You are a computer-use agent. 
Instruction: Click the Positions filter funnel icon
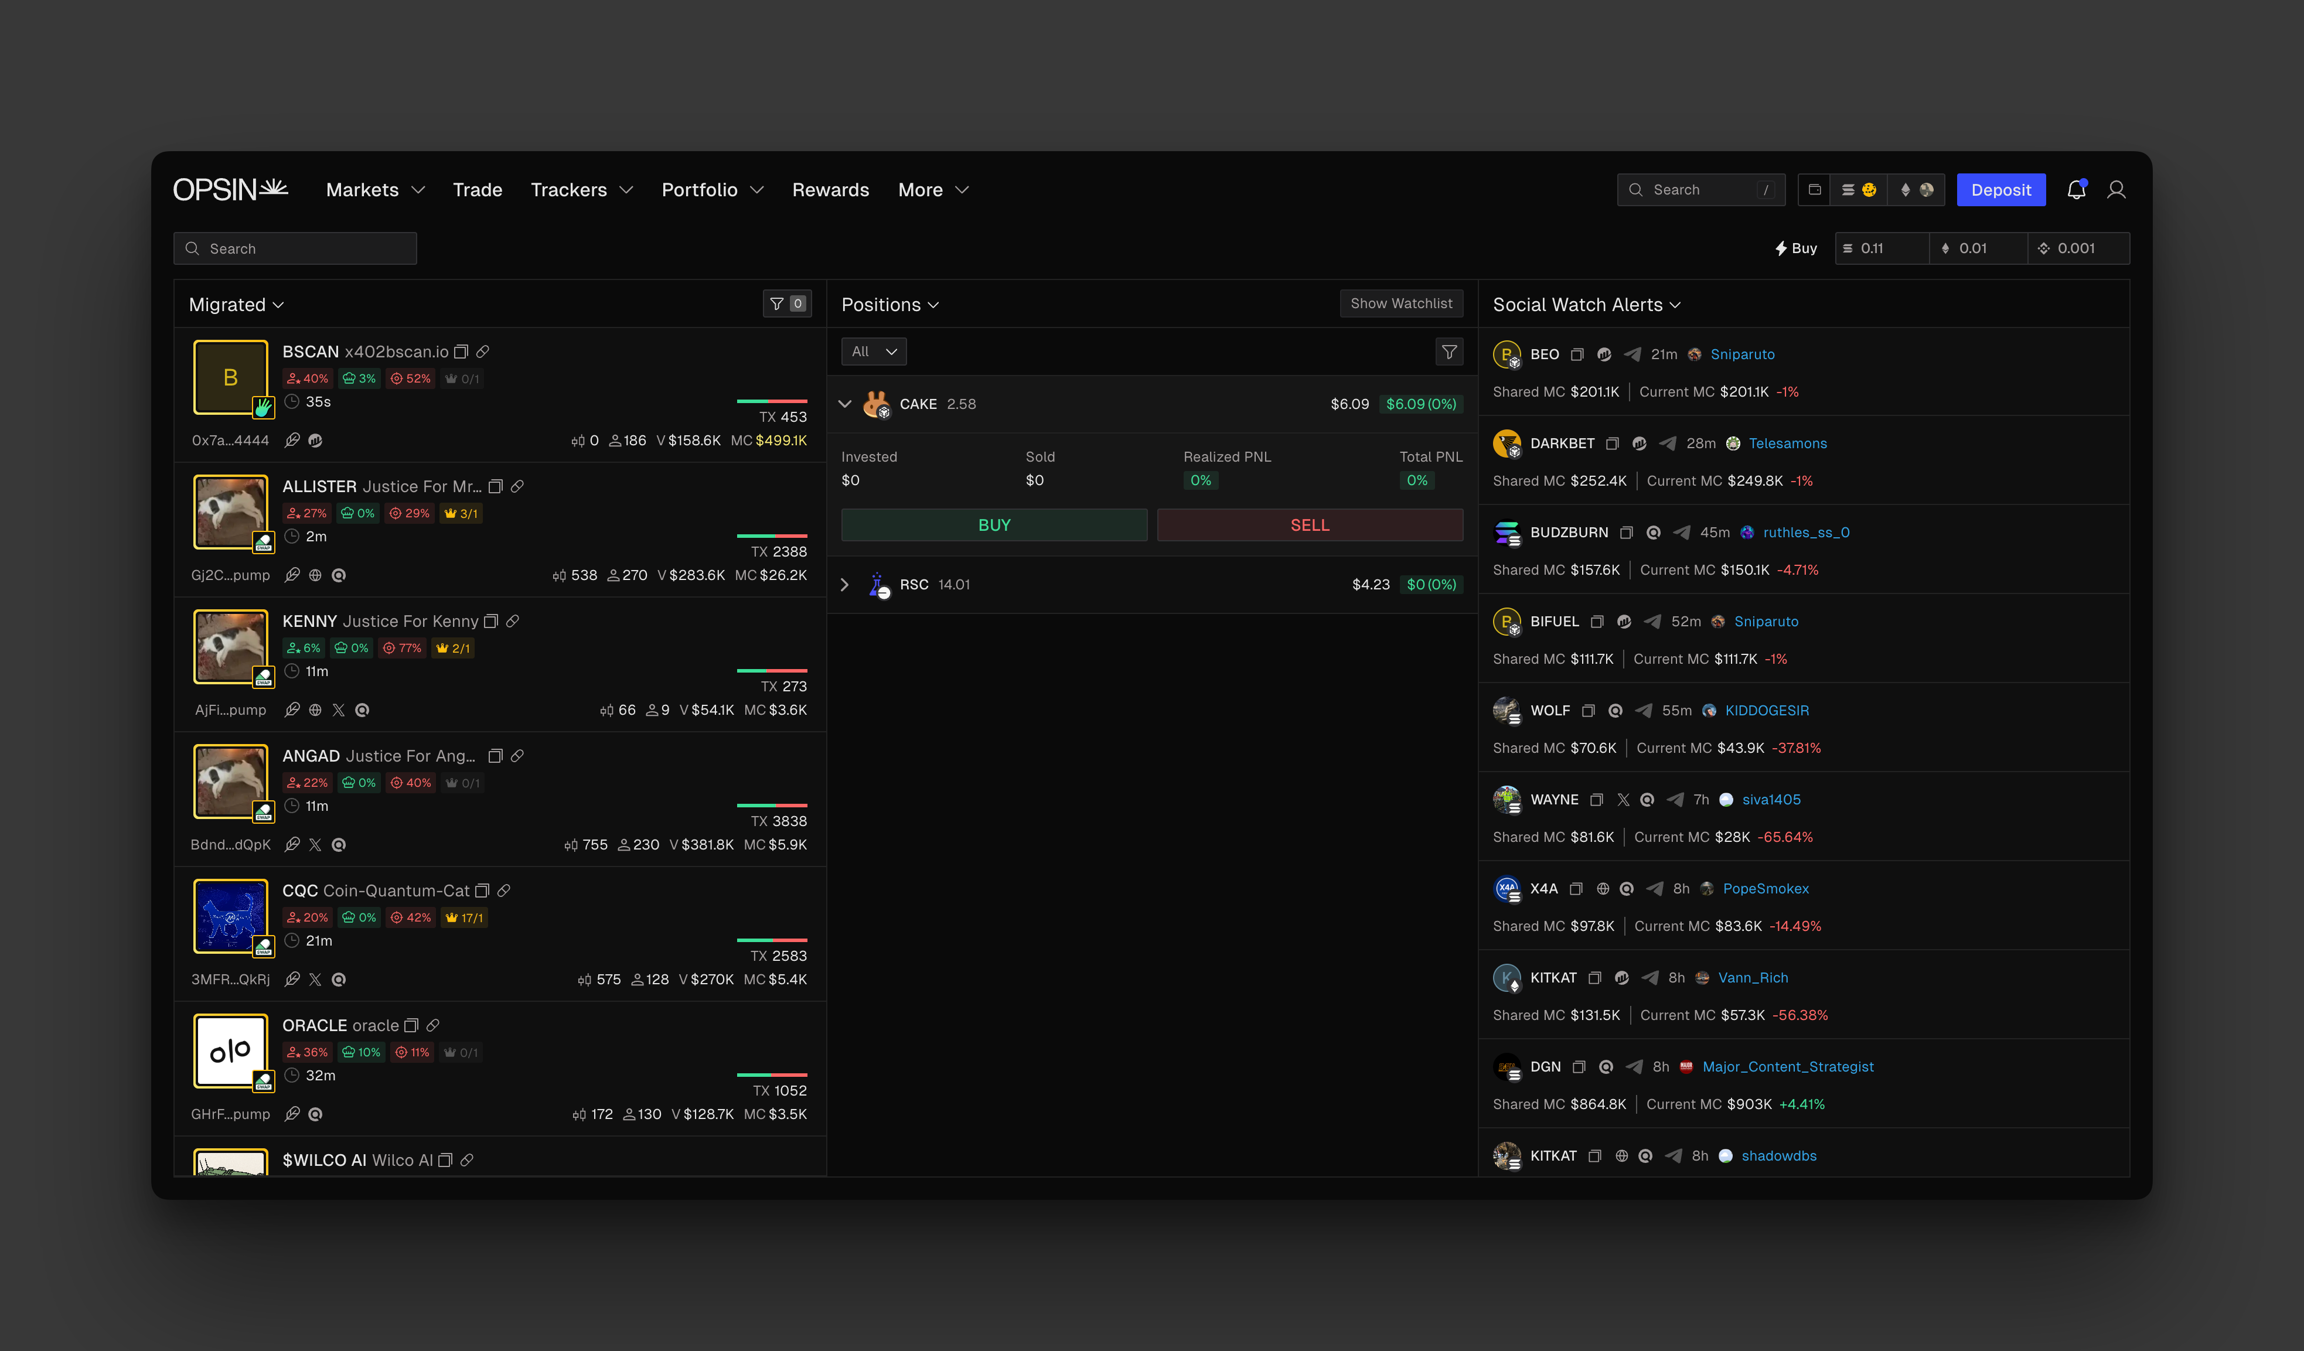click(1449, 352)
